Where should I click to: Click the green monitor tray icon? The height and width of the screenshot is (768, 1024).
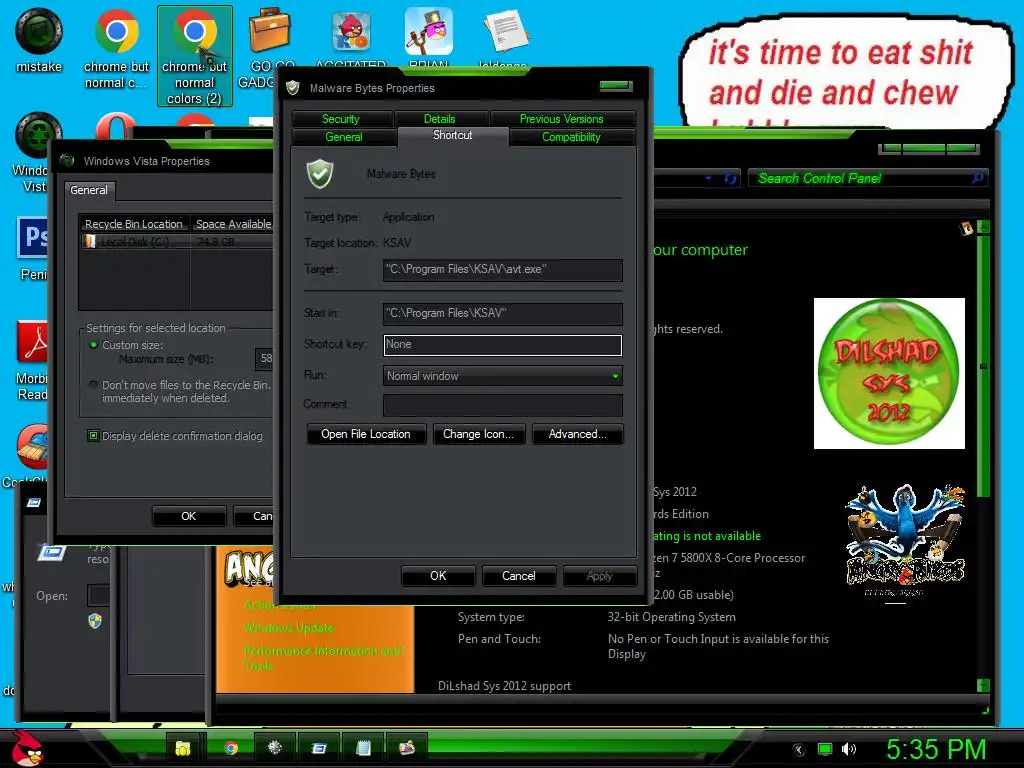[x=825, y=750]
